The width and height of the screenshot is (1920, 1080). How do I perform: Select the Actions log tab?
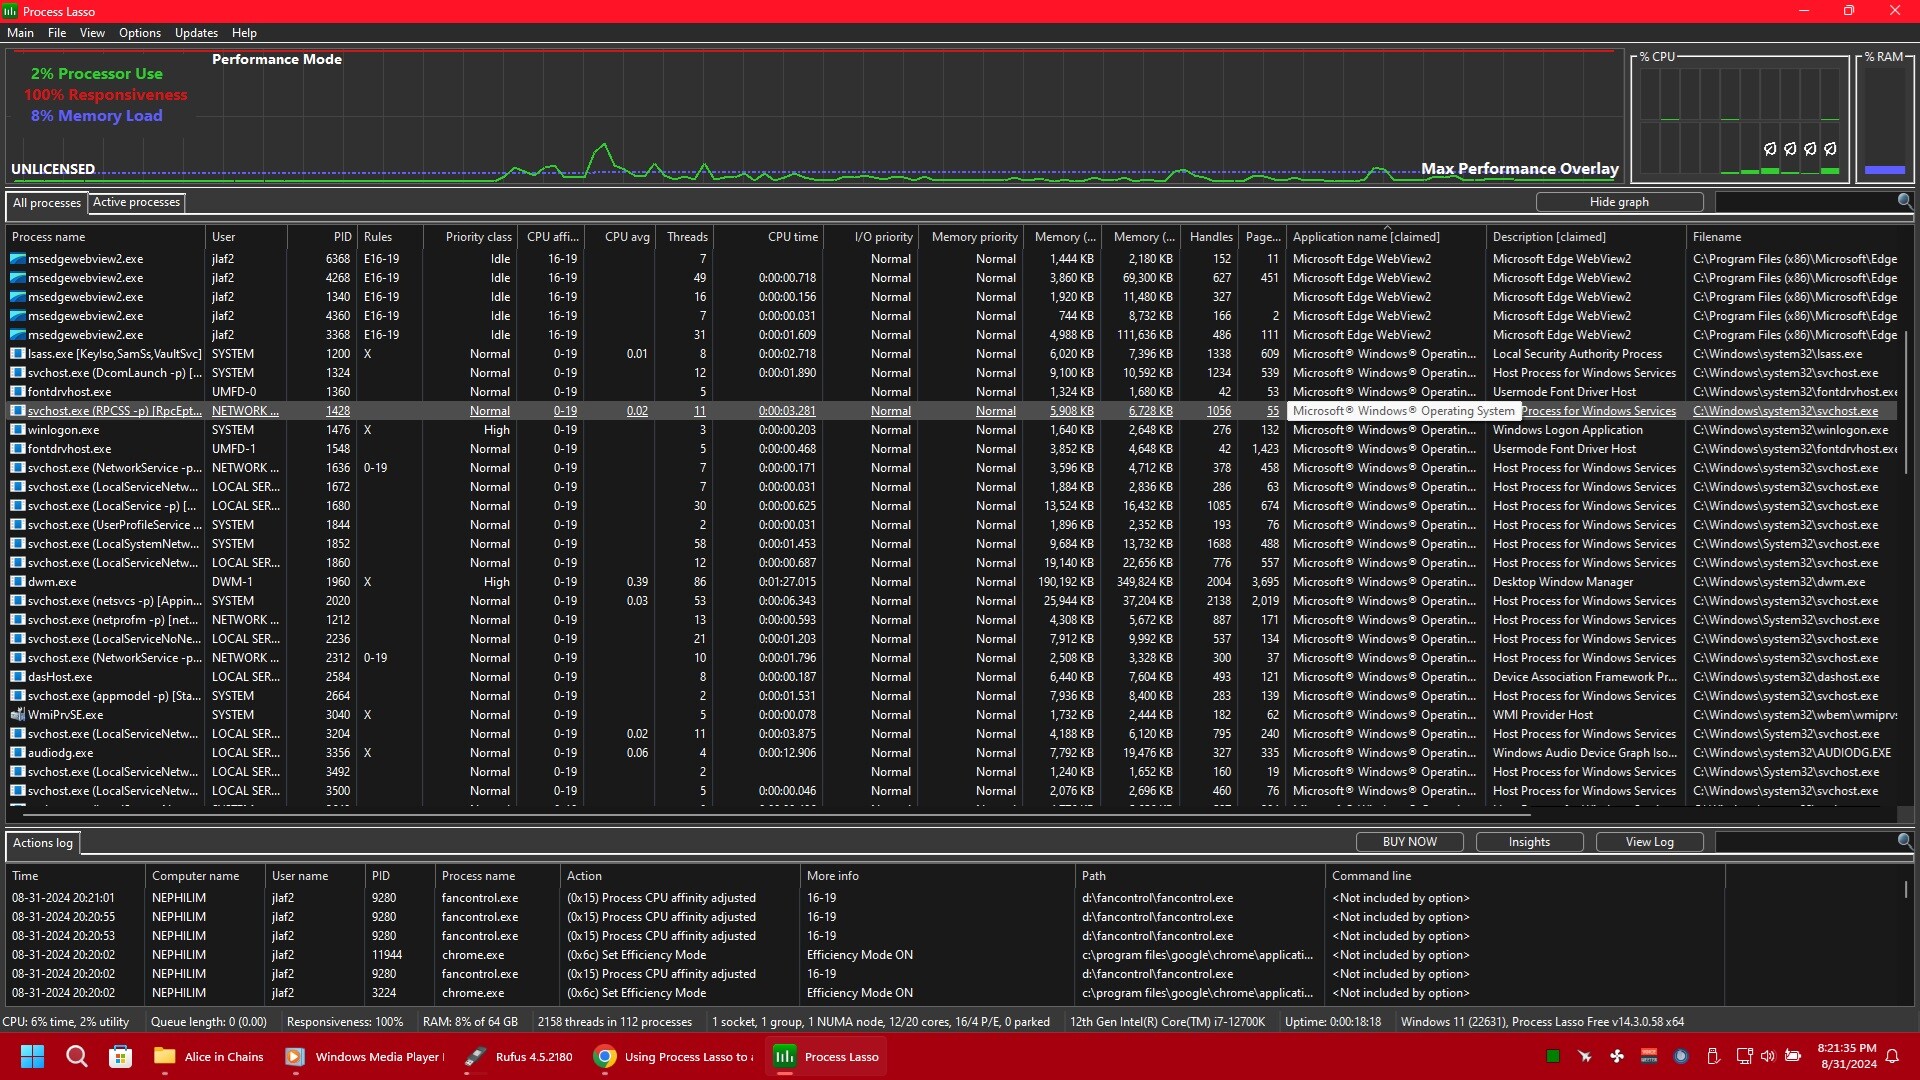pos(43,843)
